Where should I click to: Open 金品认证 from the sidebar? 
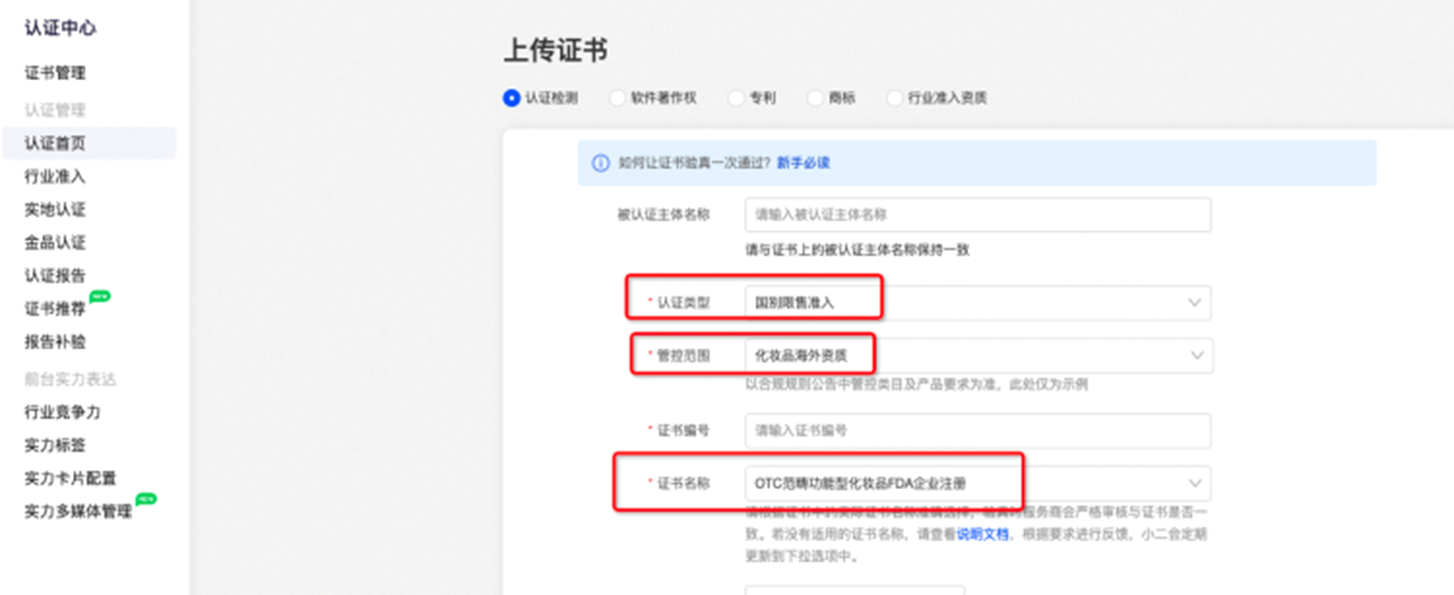point(54,242)
